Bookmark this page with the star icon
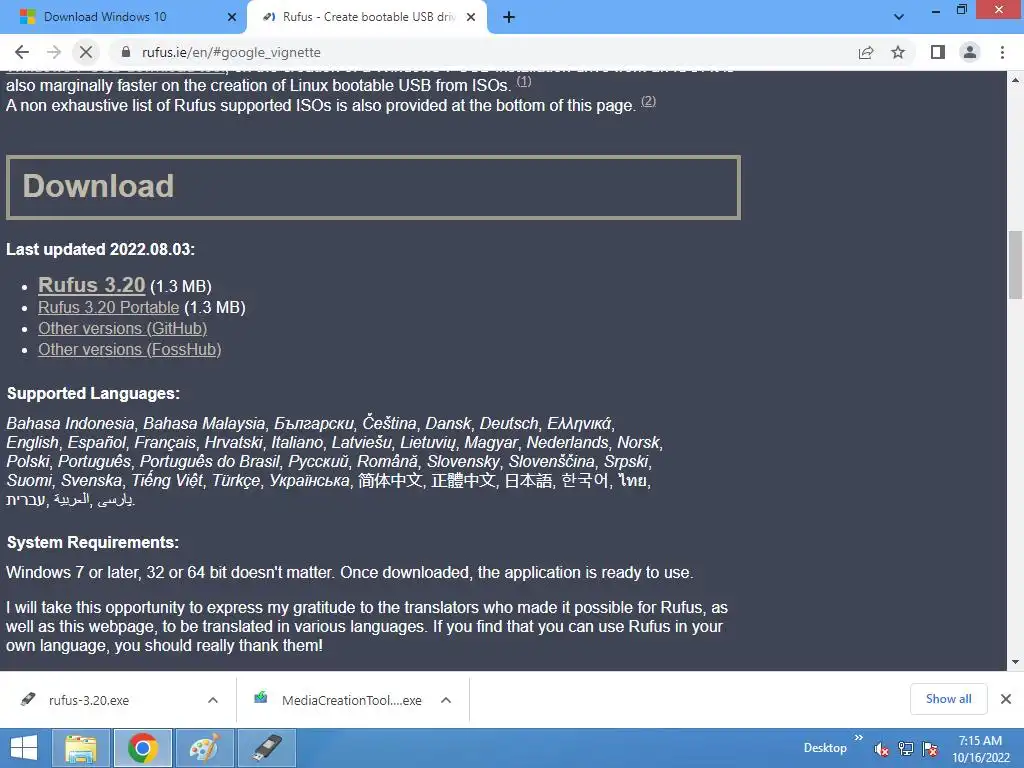The width and height of the screenshot is (1024, 768). point(898,52)
